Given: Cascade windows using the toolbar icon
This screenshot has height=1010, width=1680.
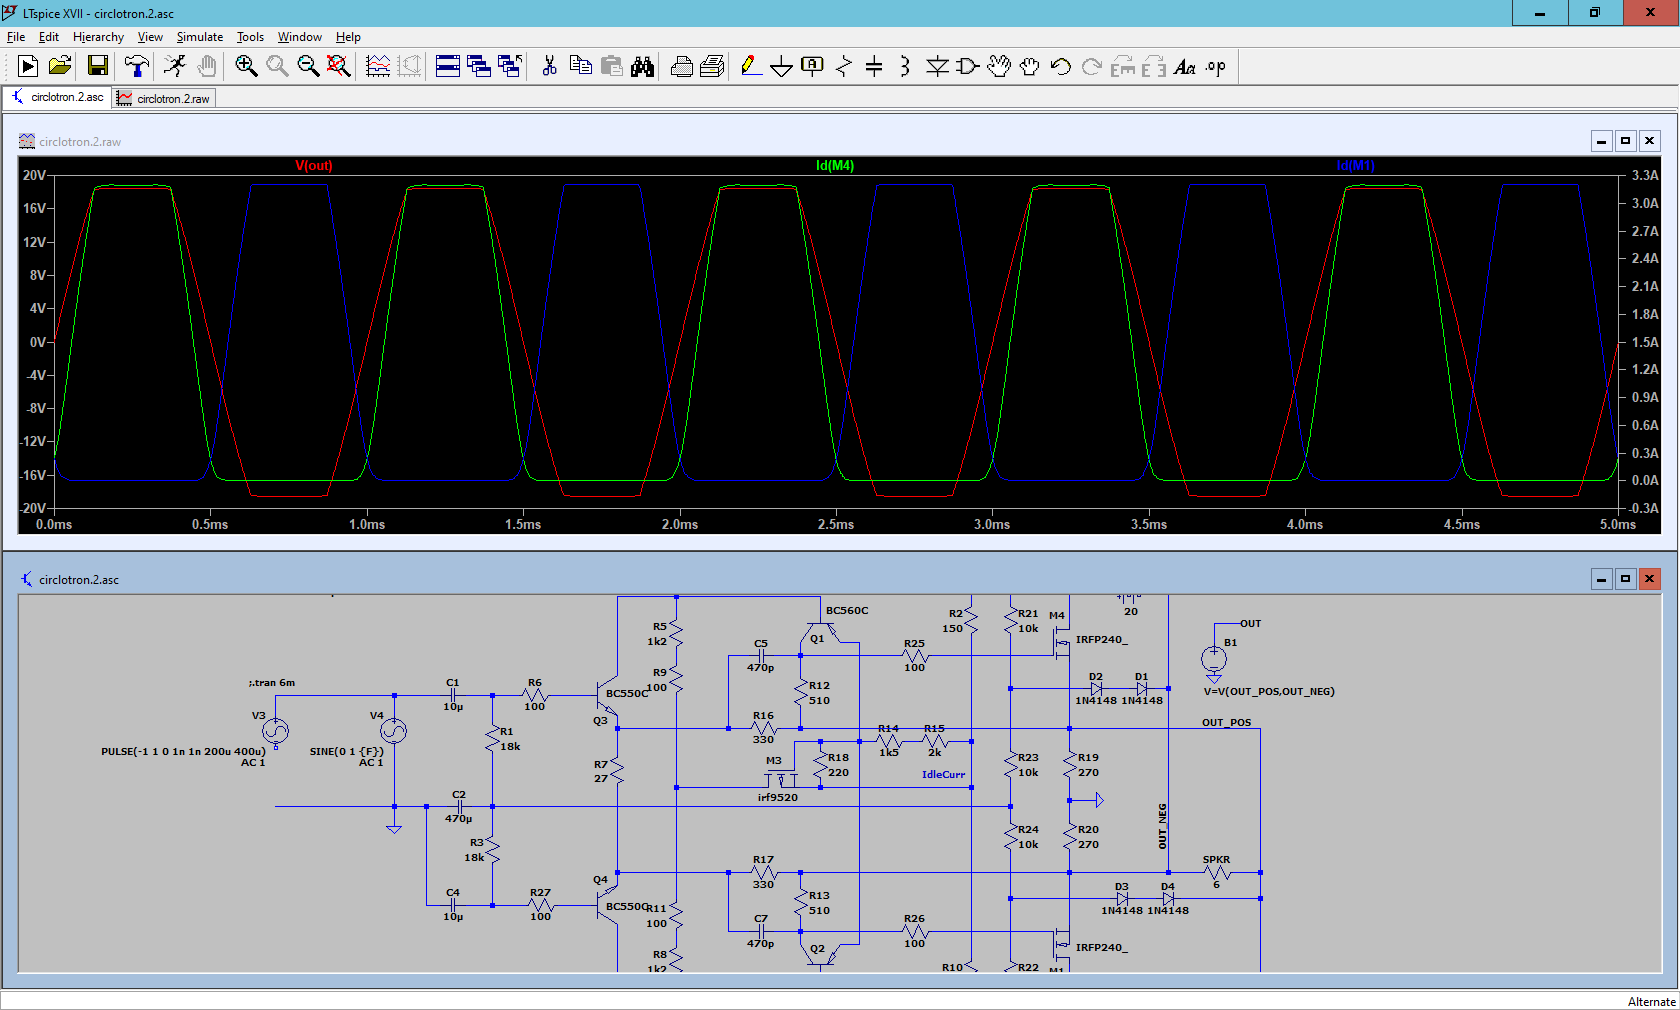Looking at the screenshot, I should [x=479, y=66].
